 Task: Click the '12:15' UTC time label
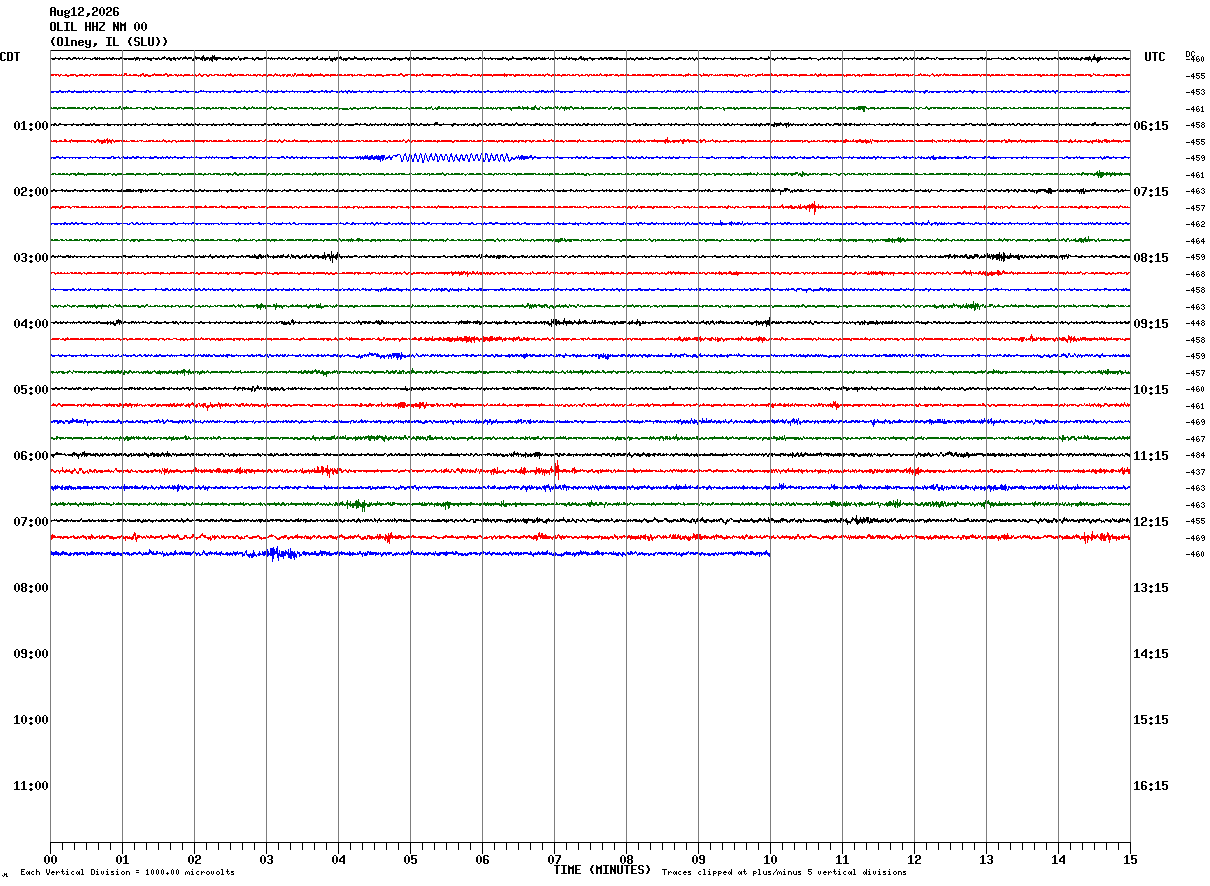point(1151,522)
